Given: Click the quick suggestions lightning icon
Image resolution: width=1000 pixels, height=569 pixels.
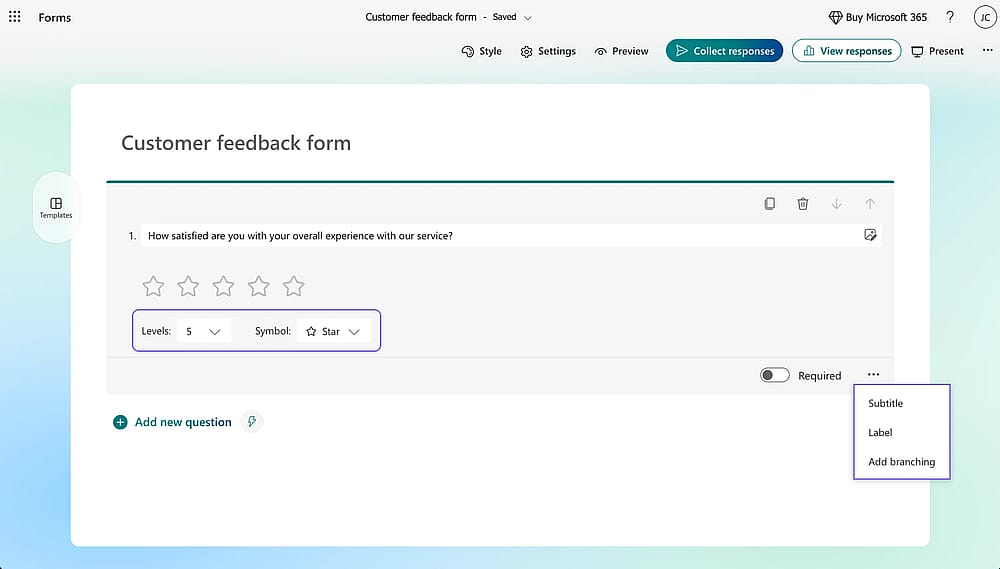Looking at the screenshot, I should click(x=253, y=422).
